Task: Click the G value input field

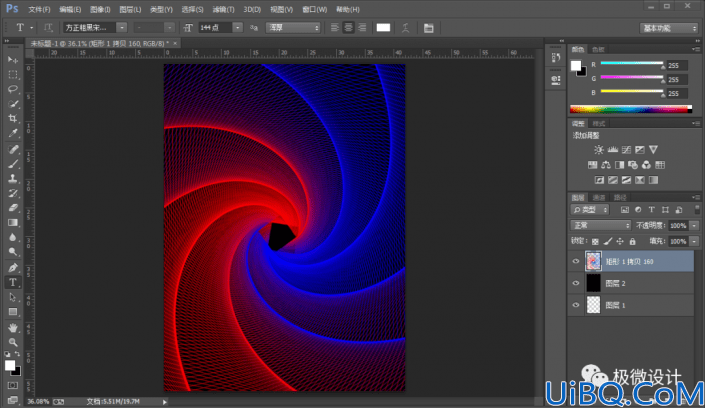Action: tap(677, 79)
